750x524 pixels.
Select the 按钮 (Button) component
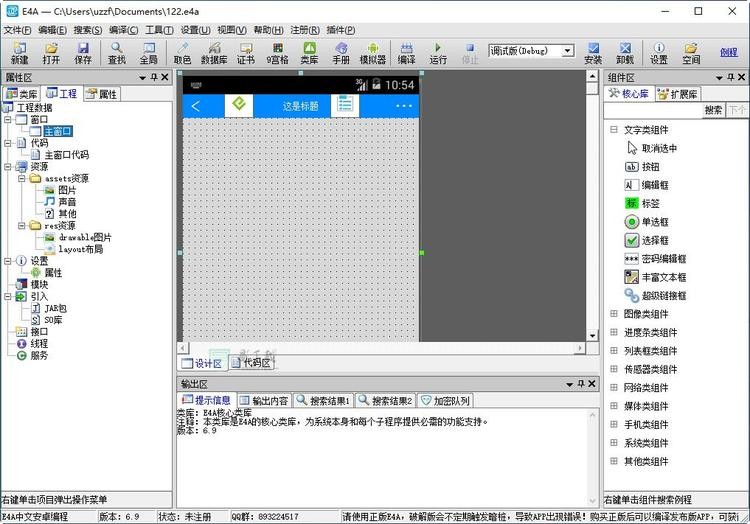pyautogui.click(x=642, y=167)
